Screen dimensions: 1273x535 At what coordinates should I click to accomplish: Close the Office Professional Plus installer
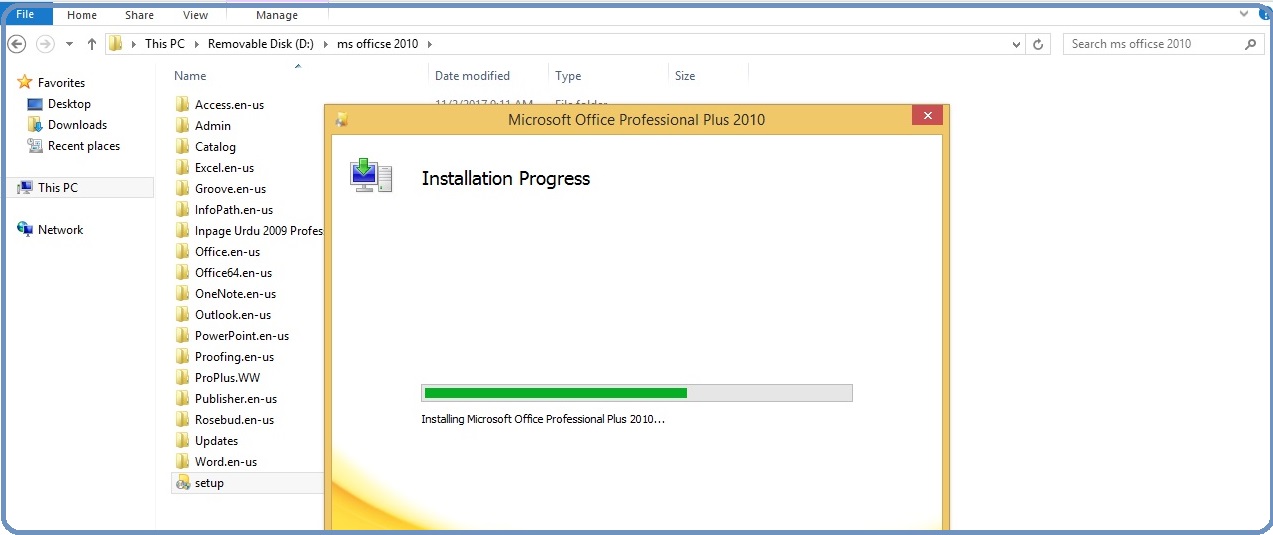click(927, 116)
